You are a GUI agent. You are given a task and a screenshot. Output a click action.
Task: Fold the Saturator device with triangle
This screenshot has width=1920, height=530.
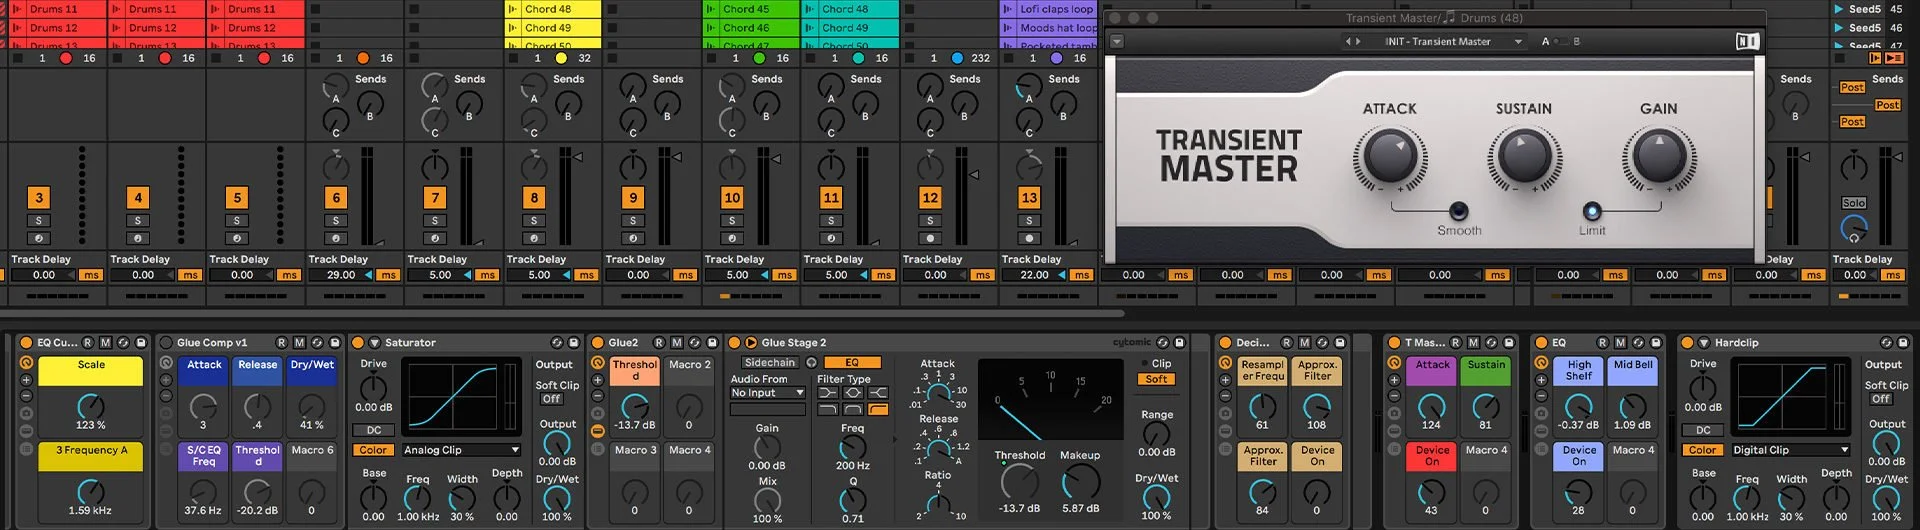(x=374, y=342)
